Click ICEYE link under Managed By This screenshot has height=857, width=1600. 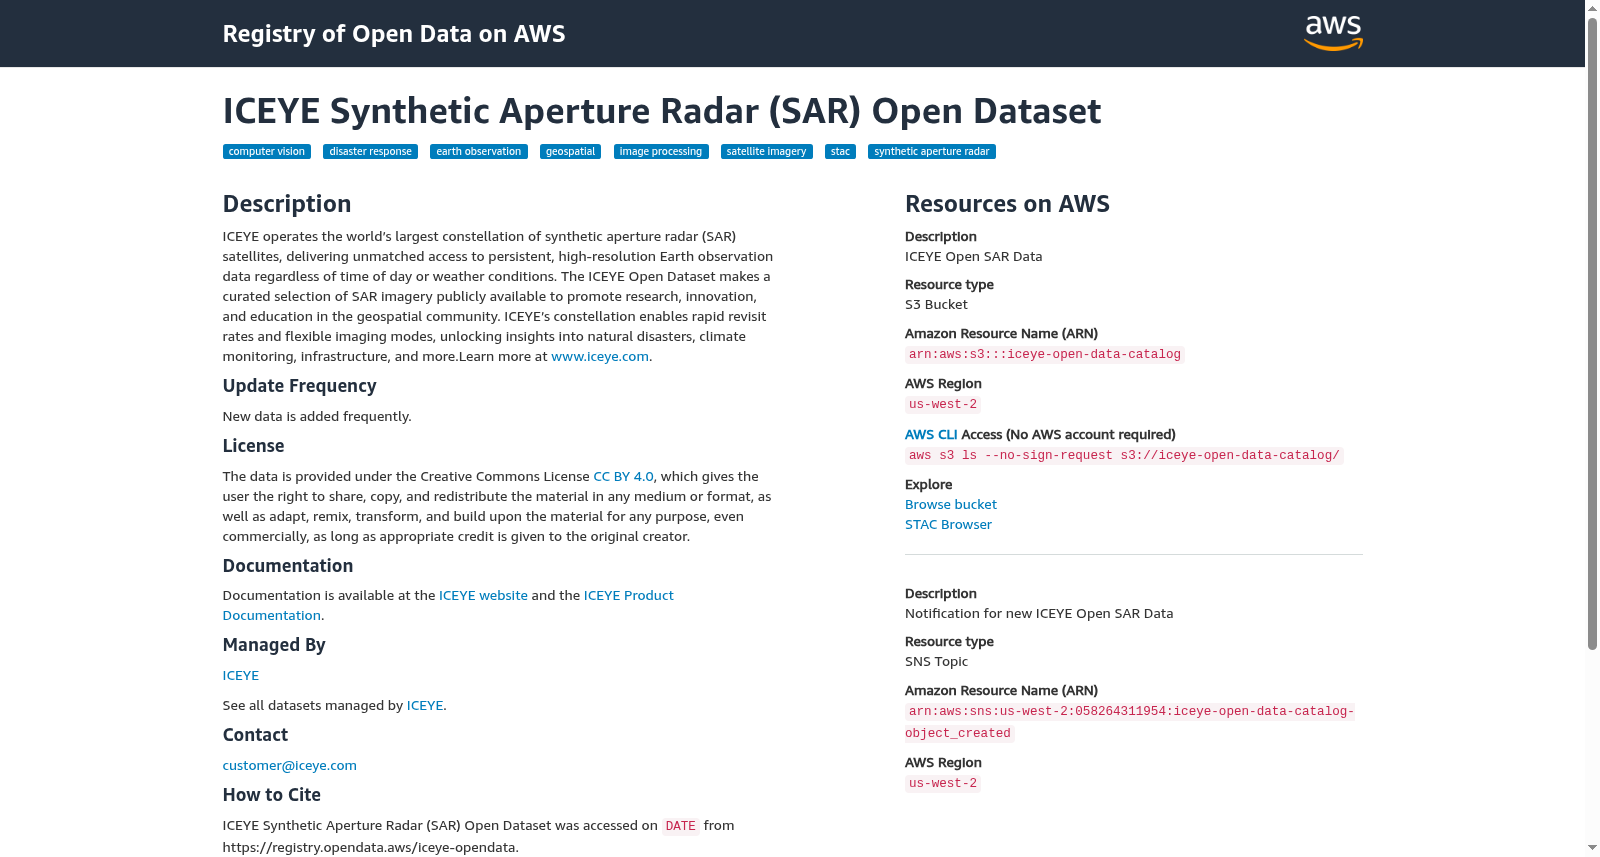coord(241,676)
